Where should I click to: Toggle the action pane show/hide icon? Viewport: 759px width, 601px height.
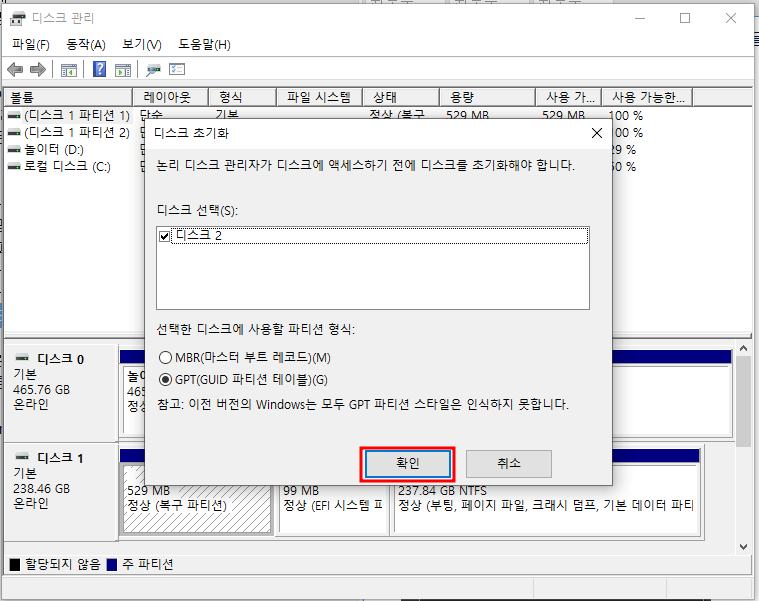pyautogui.click(x=123, y=70)
